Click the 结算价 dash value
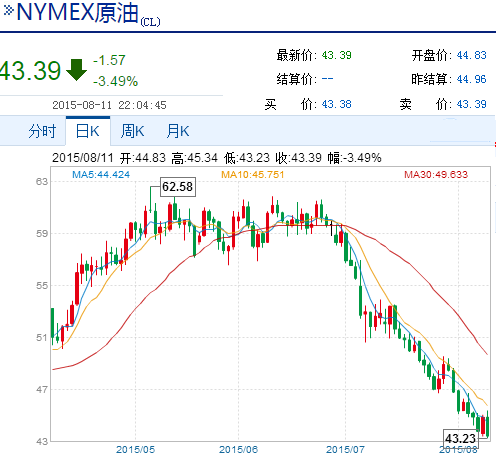Viewport: 496px width, 453px height. click(327, 79)
